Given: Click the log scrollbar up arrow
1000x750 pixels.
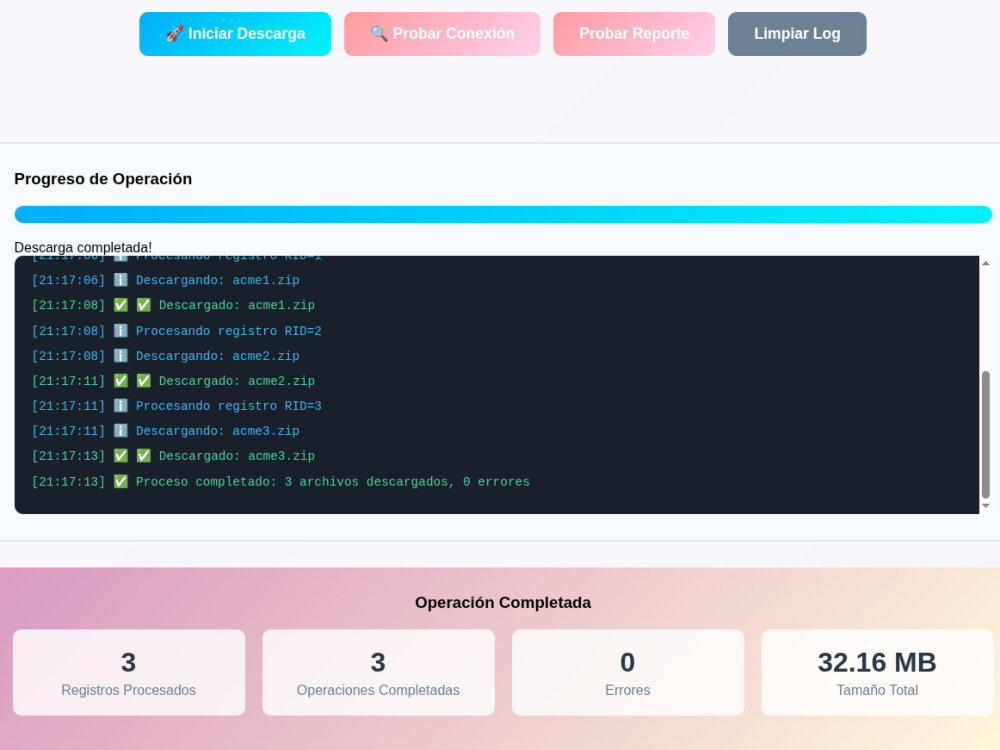Looking at the screenshot, I should [x=985, y=263].
